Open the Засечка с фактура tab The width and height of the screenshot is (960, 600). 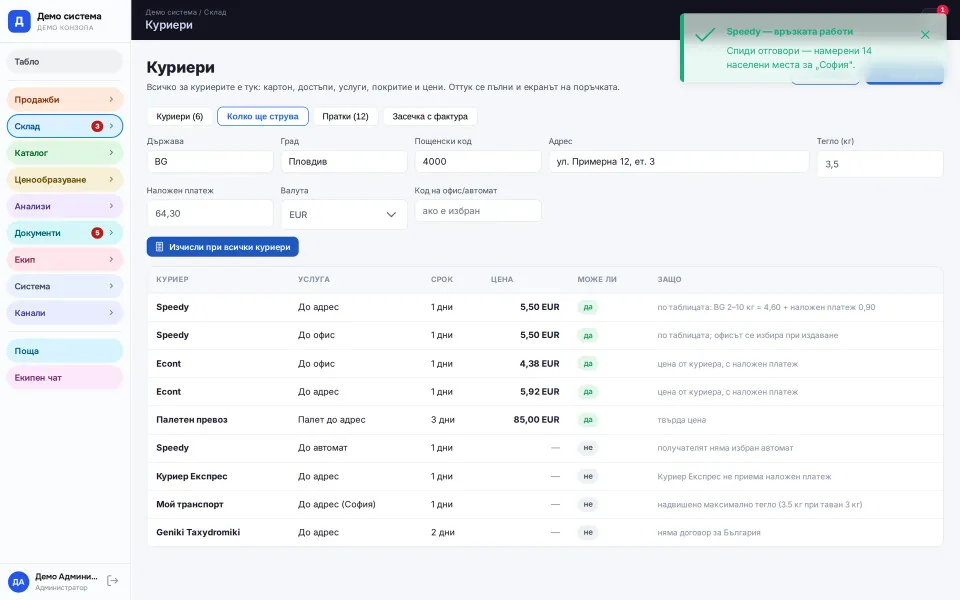click(430, 116)
